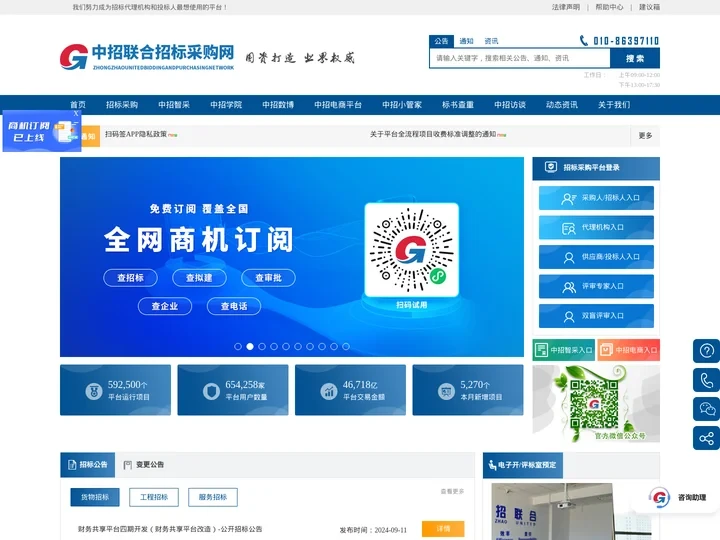The width and height of the screenshot is (720, 540).
Task: Open 标书查重 in the navigation bar
Action: click(458, 105)
